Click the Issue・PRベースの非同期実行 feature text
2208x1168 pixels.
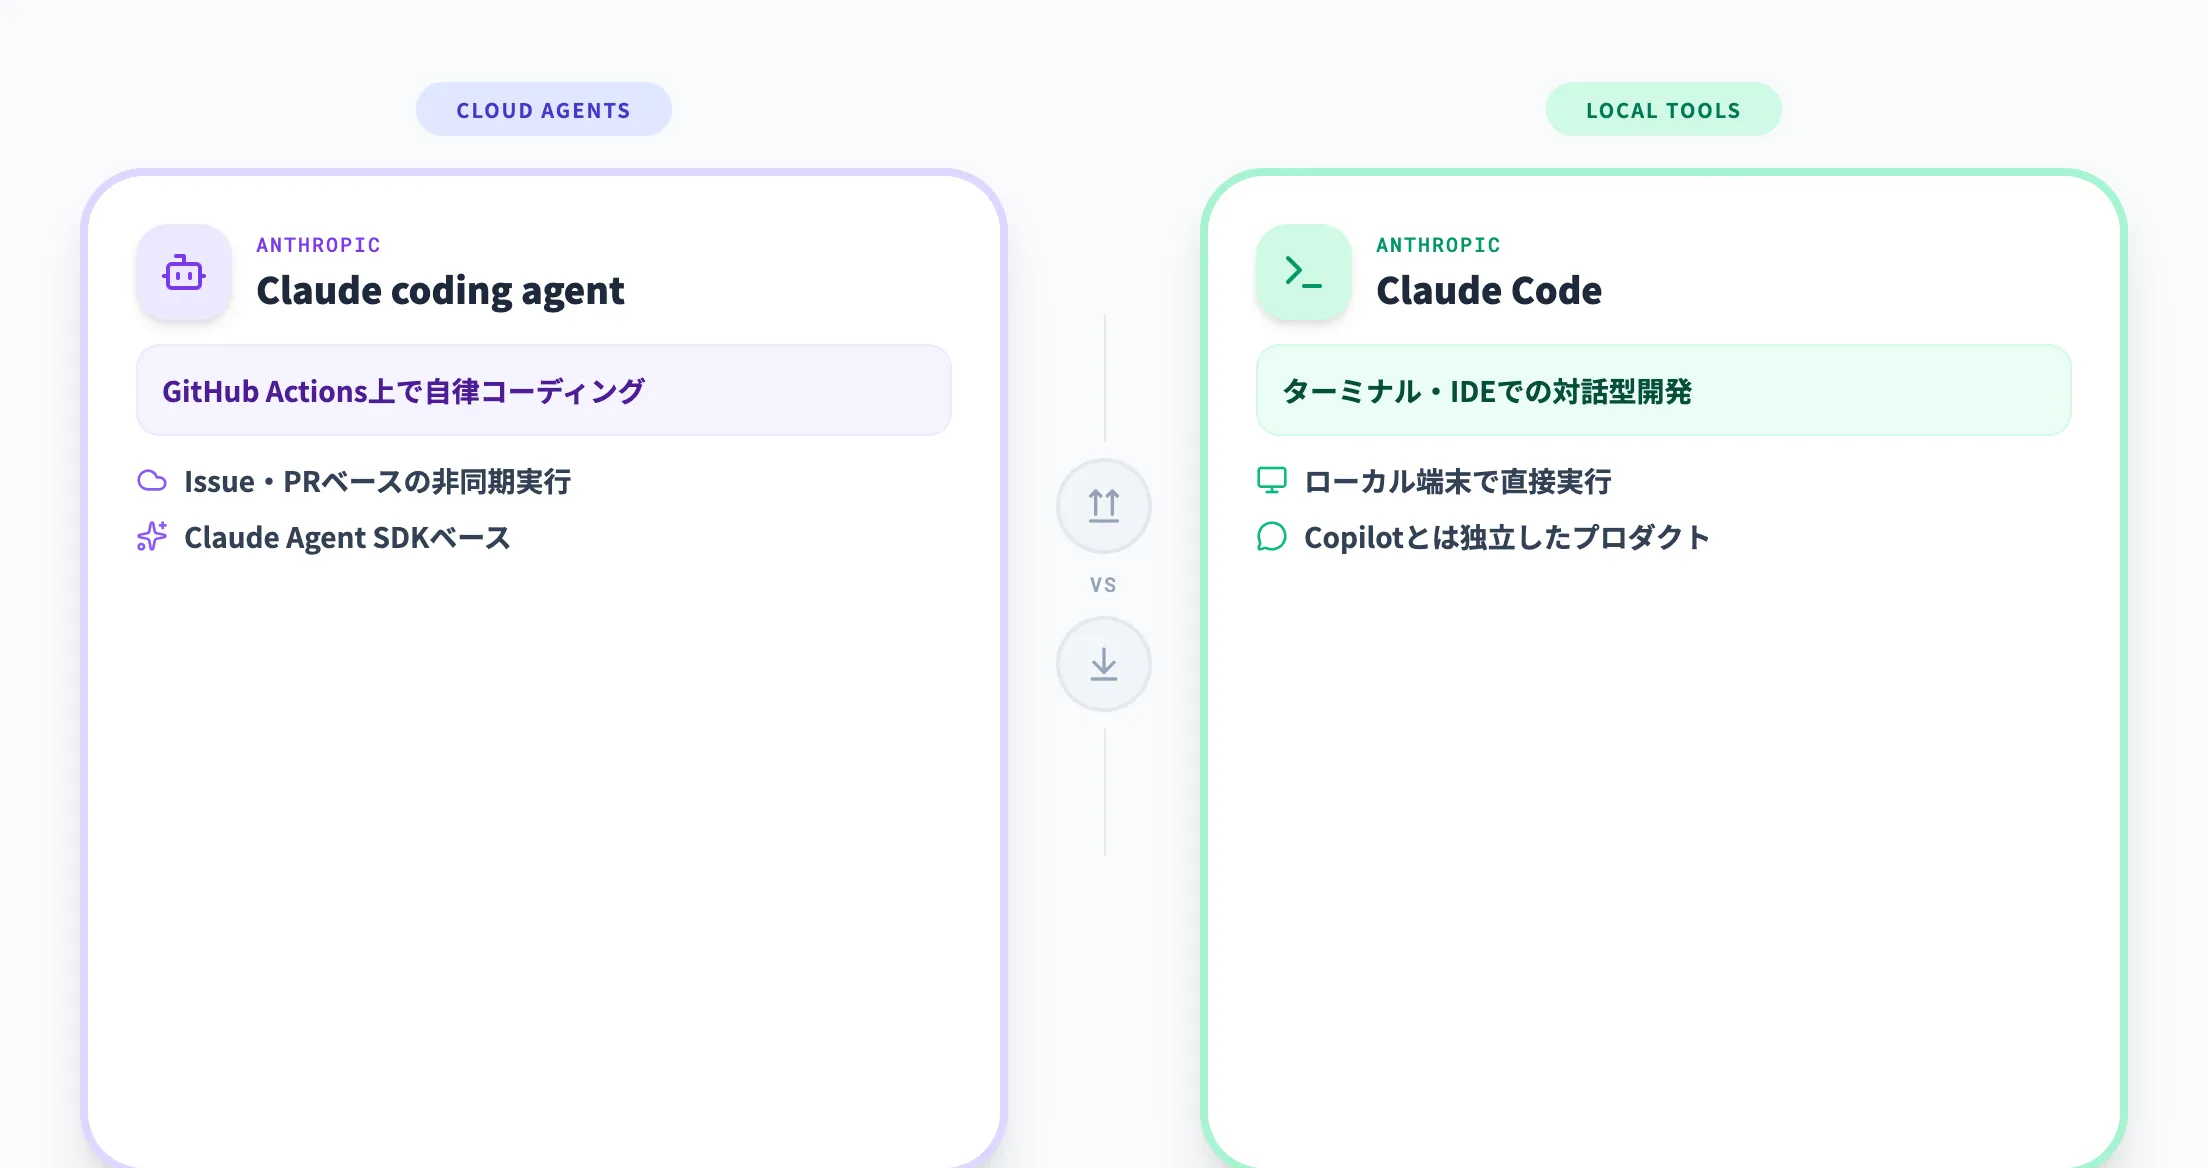tap(378, 481)
